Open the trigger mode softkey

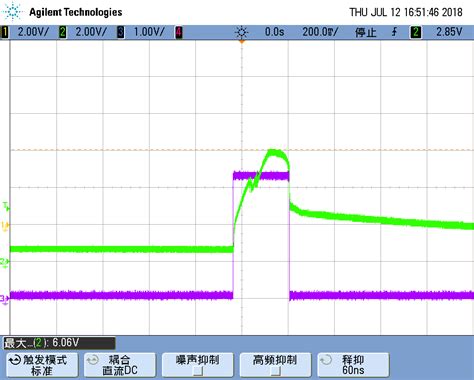42,365
